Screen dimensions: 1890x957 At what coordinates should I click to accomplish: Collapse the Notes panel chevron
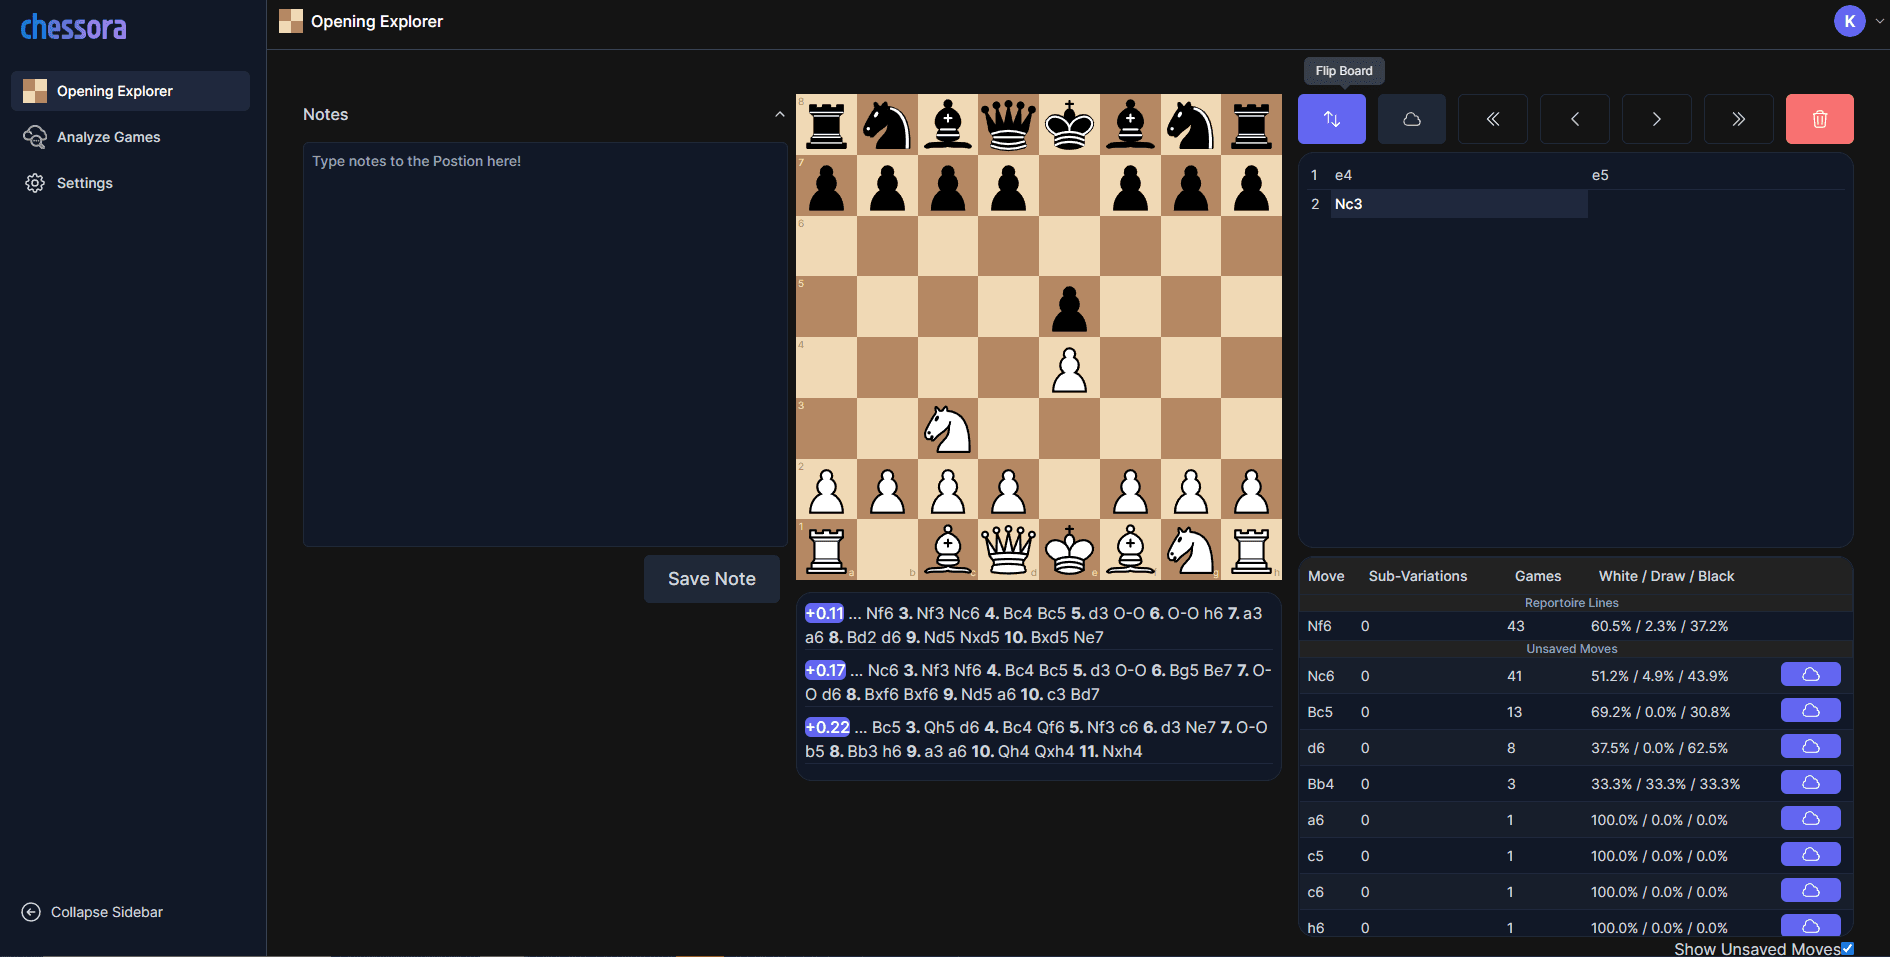[780, 114]
